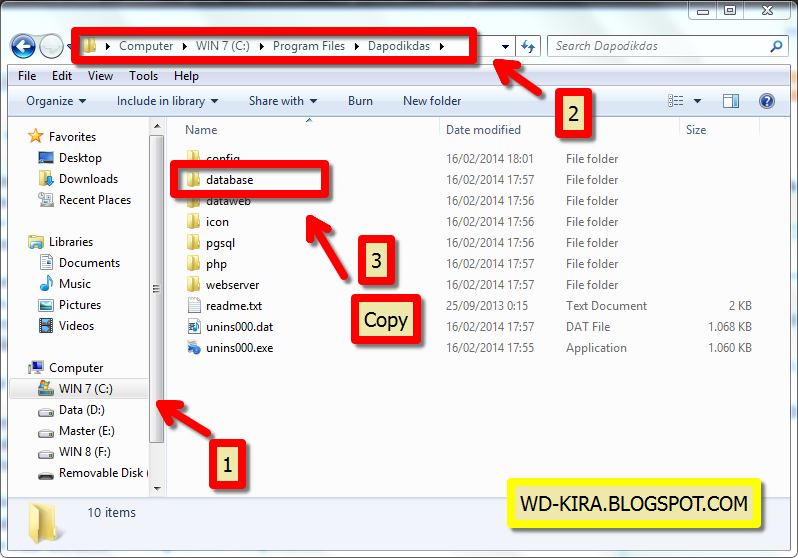Image resolution: width=798 pixels, height=558 pixels.
Task: Click the Pictures library icon
Action: [46, 304]
